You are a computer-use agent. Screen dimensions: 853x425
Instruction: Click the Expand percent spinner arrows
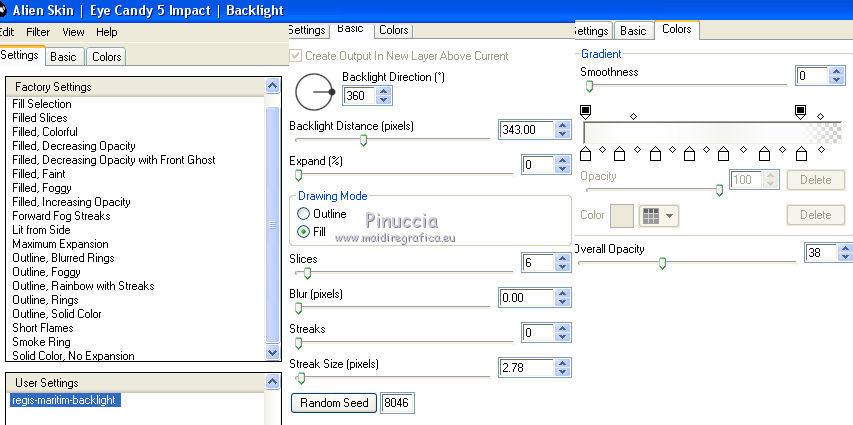click(x=563, y=164)
